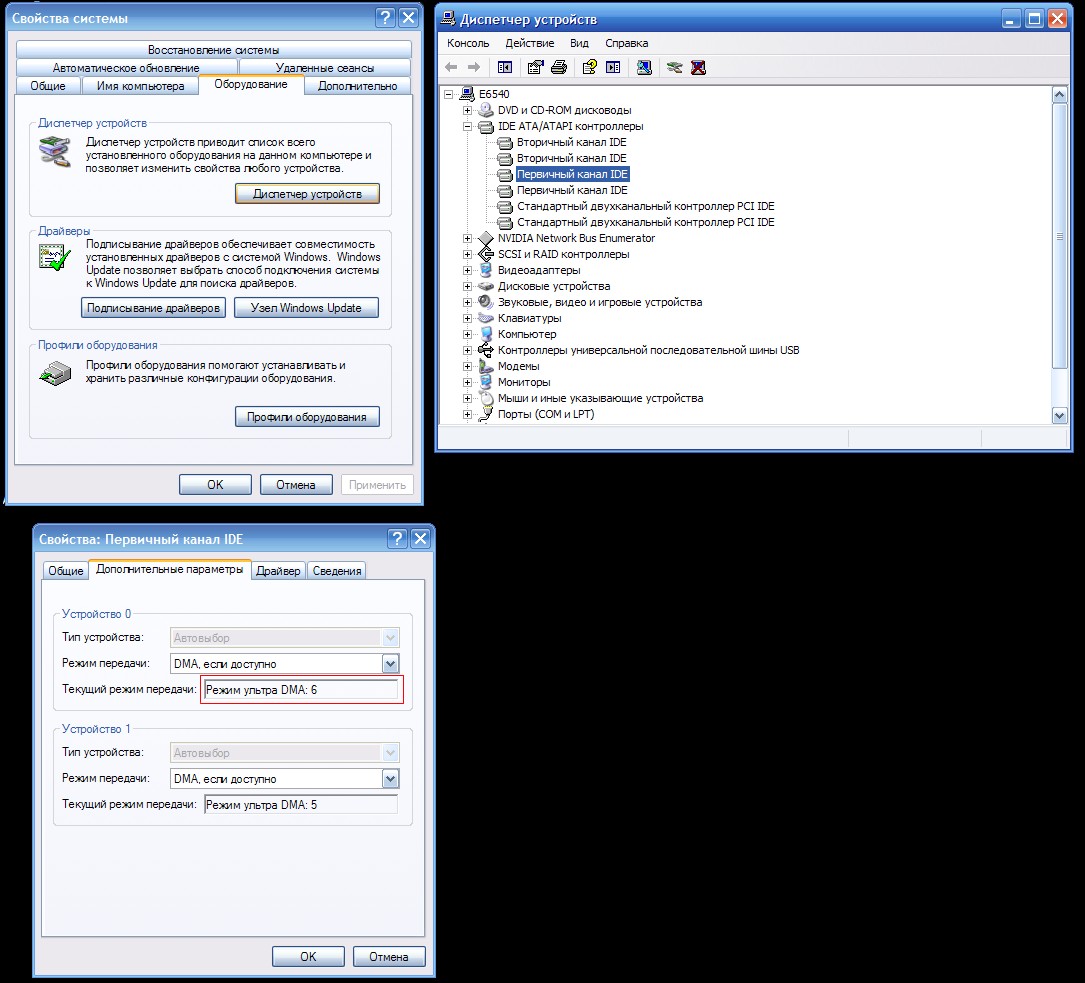Expand the Видеоадаптеры node
Screen dimensions: 1085x983
[467, 270]
